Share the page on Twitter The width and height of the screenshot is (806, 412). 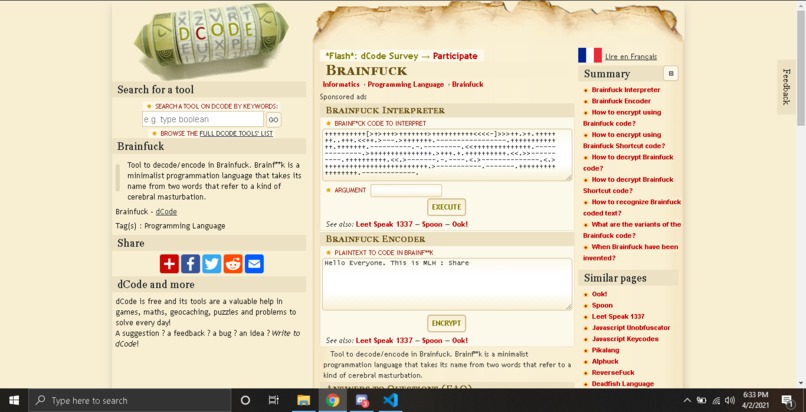(x=211, y=264)
